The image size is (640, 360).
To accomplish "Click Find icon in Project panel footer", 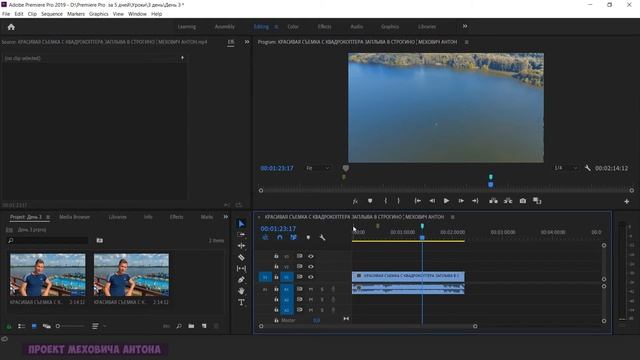I will [x=179, y=326].
